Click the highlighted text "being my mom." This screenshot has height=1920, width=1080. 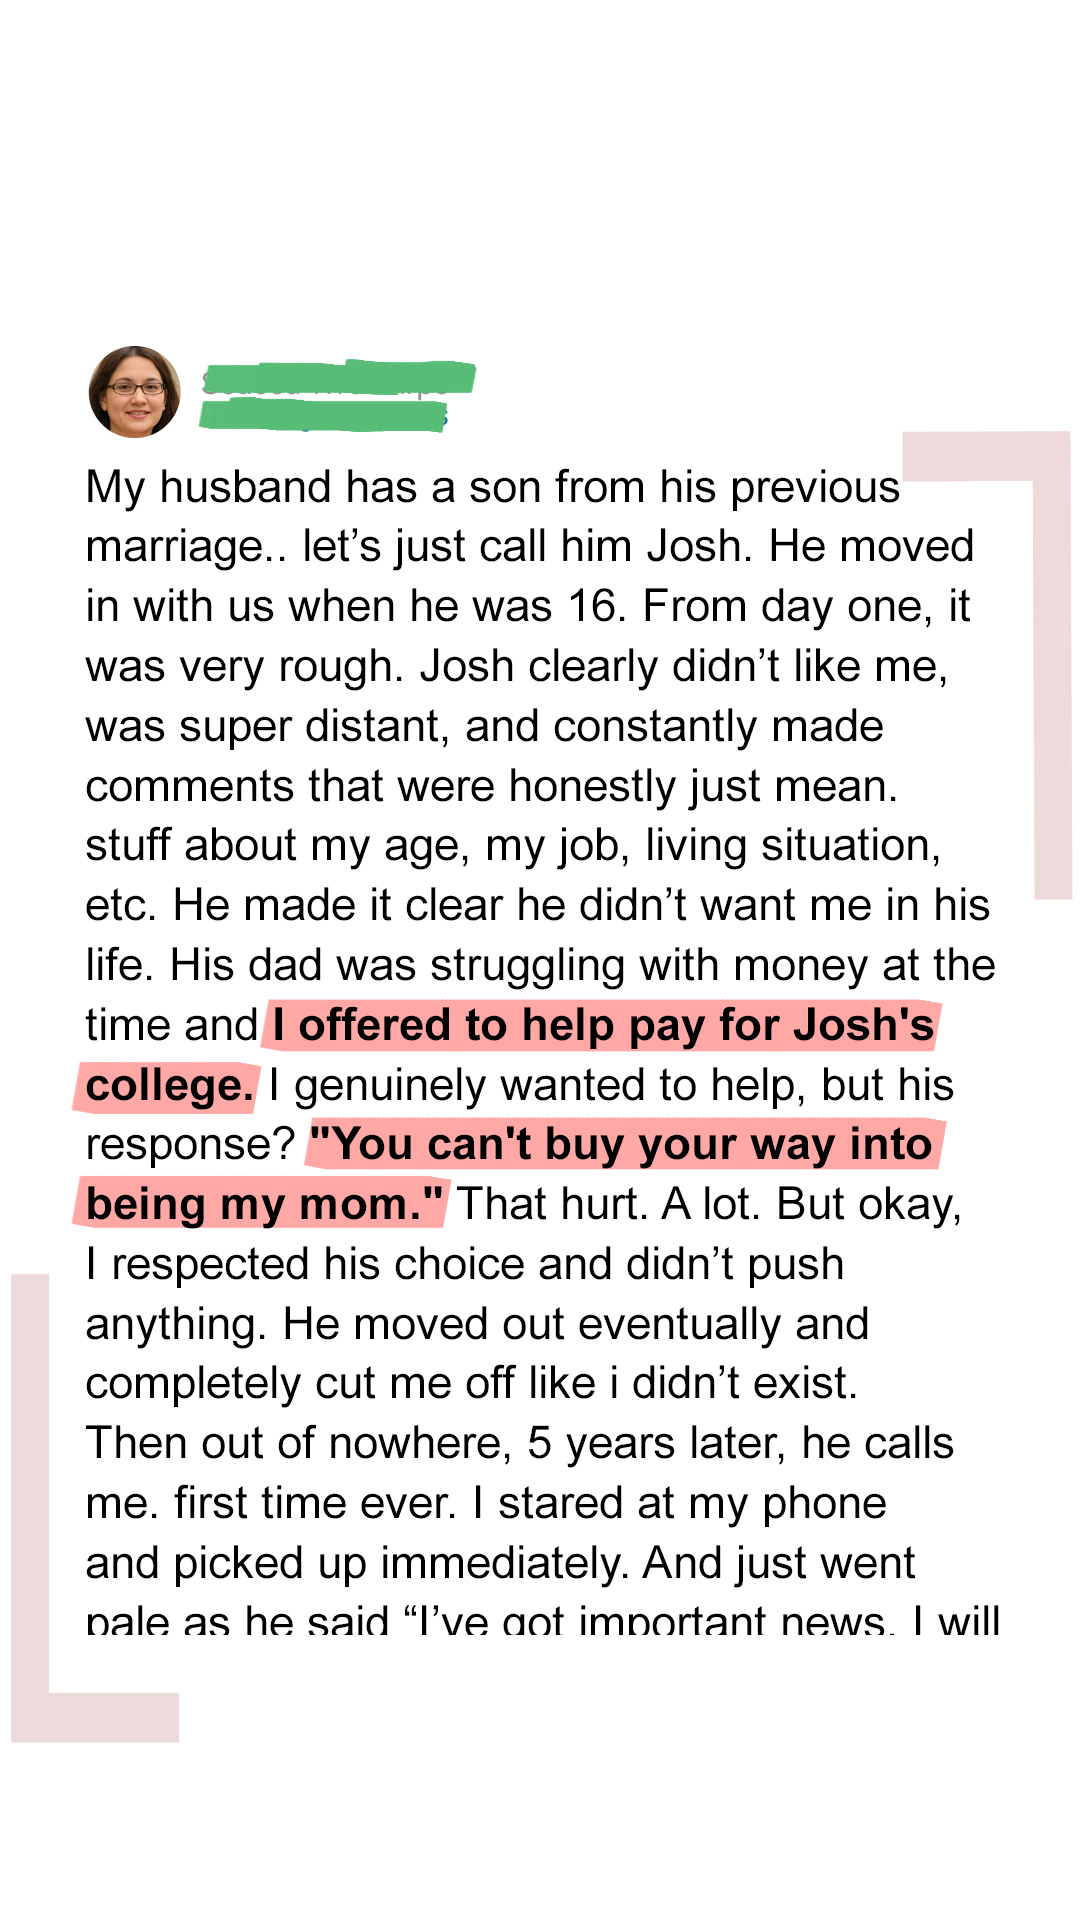coord(262,1205)
